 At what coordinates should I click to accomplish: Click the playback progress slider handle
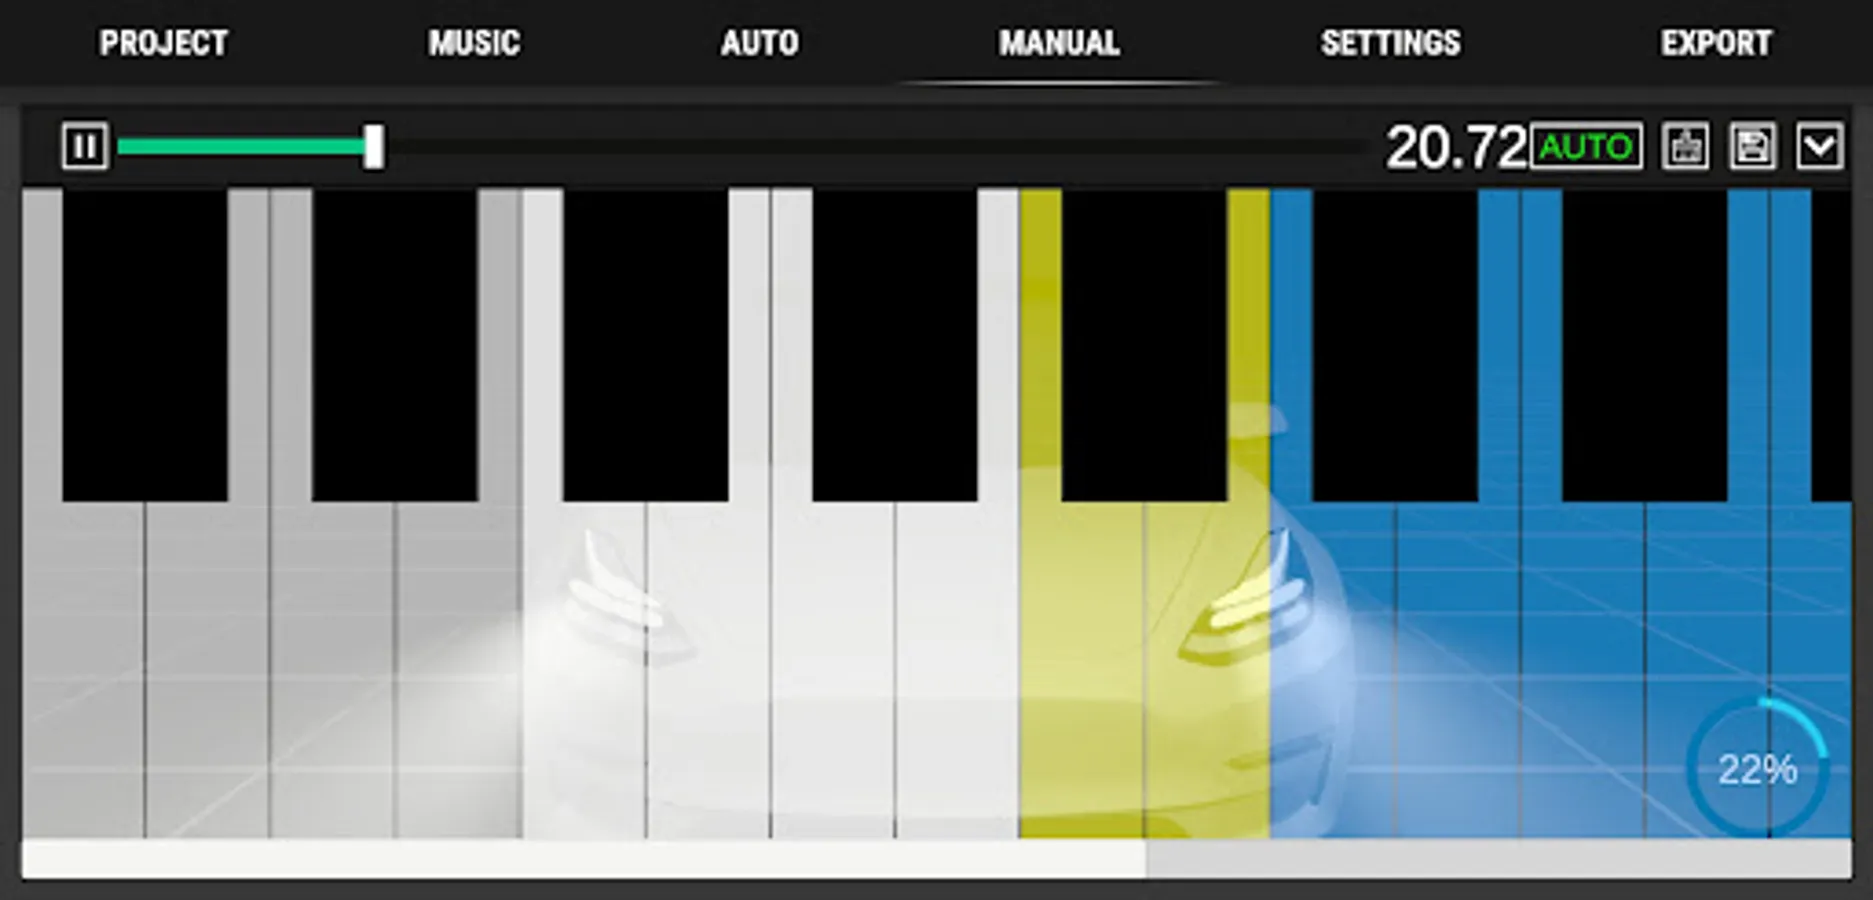pyautogui.click(x=373, y=147)
